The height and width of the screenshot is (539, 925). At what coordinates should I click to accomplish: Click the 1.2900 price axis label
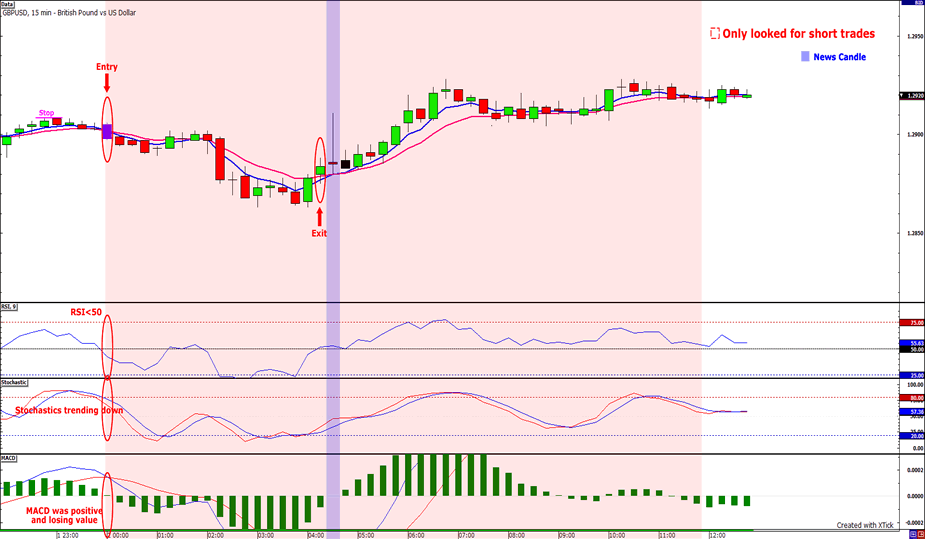coord(916,135)
